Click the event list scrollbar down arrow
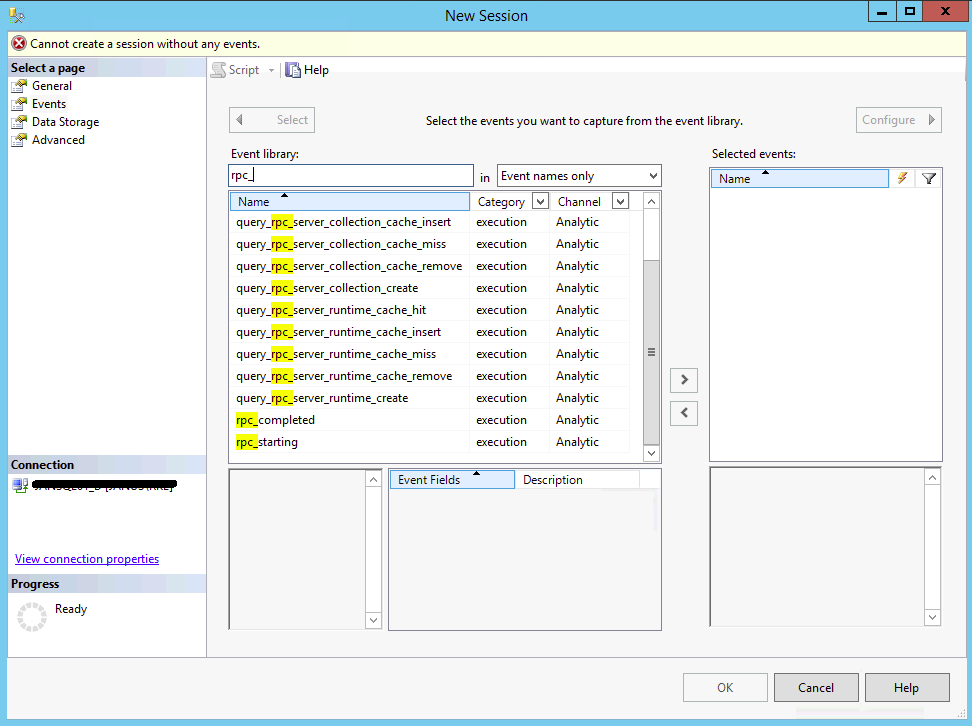 click(x=651, y=454)
